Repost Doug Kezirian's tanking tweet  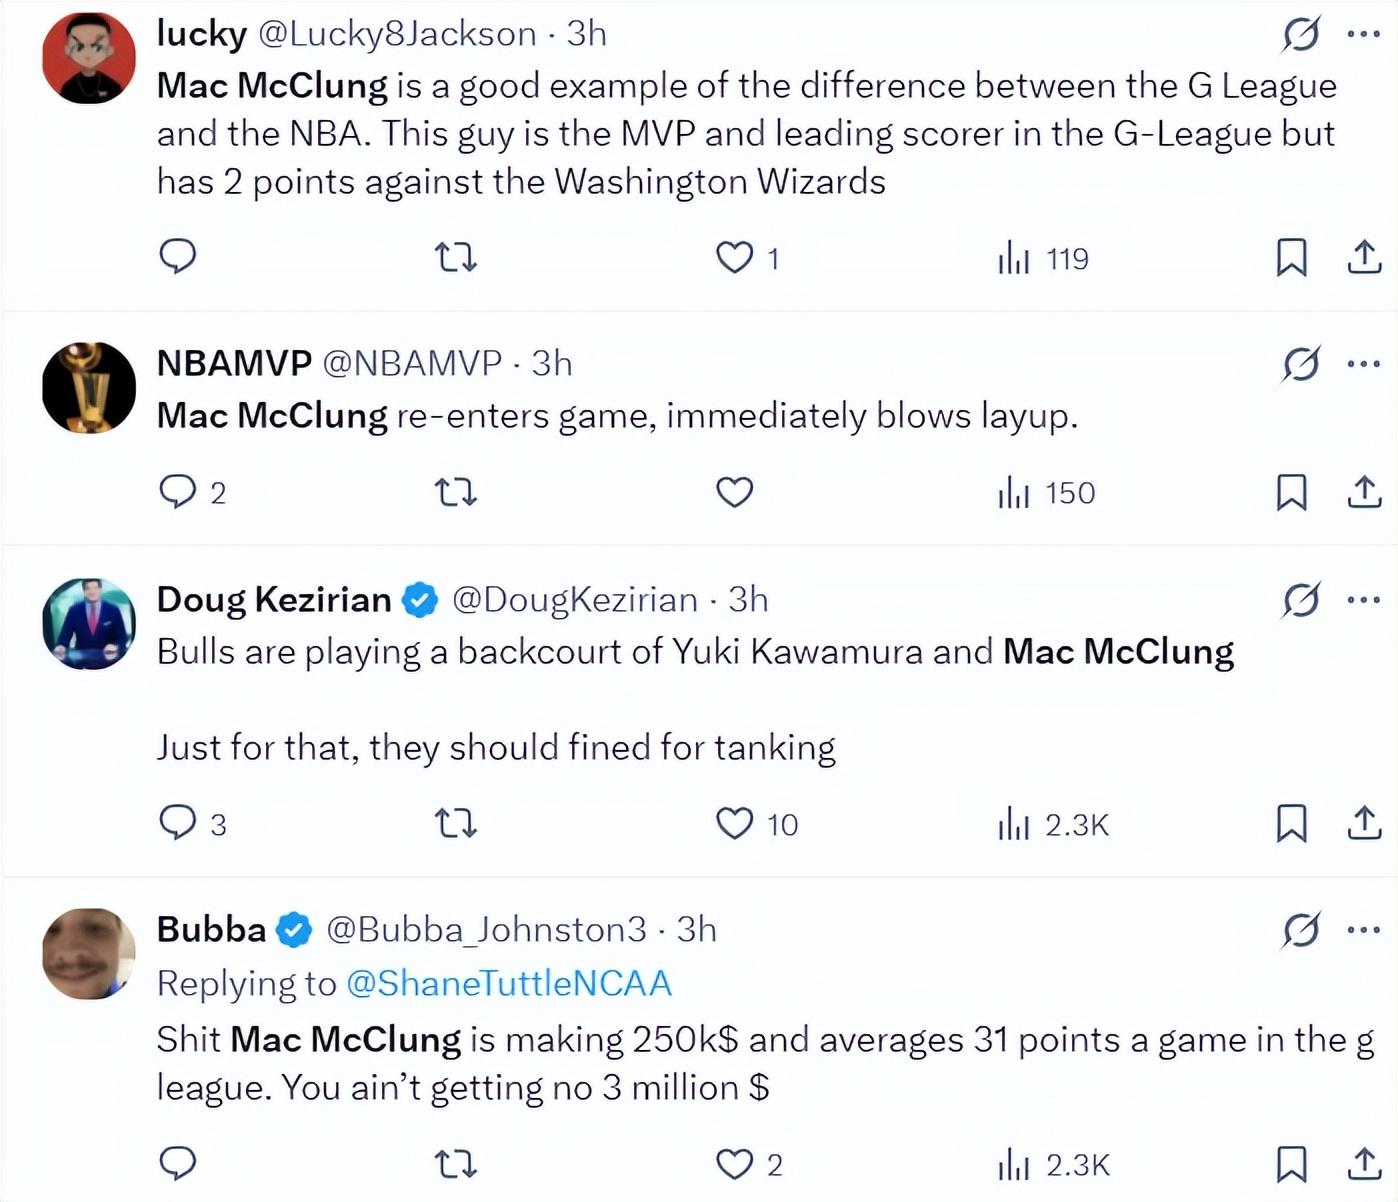point(456,824)
